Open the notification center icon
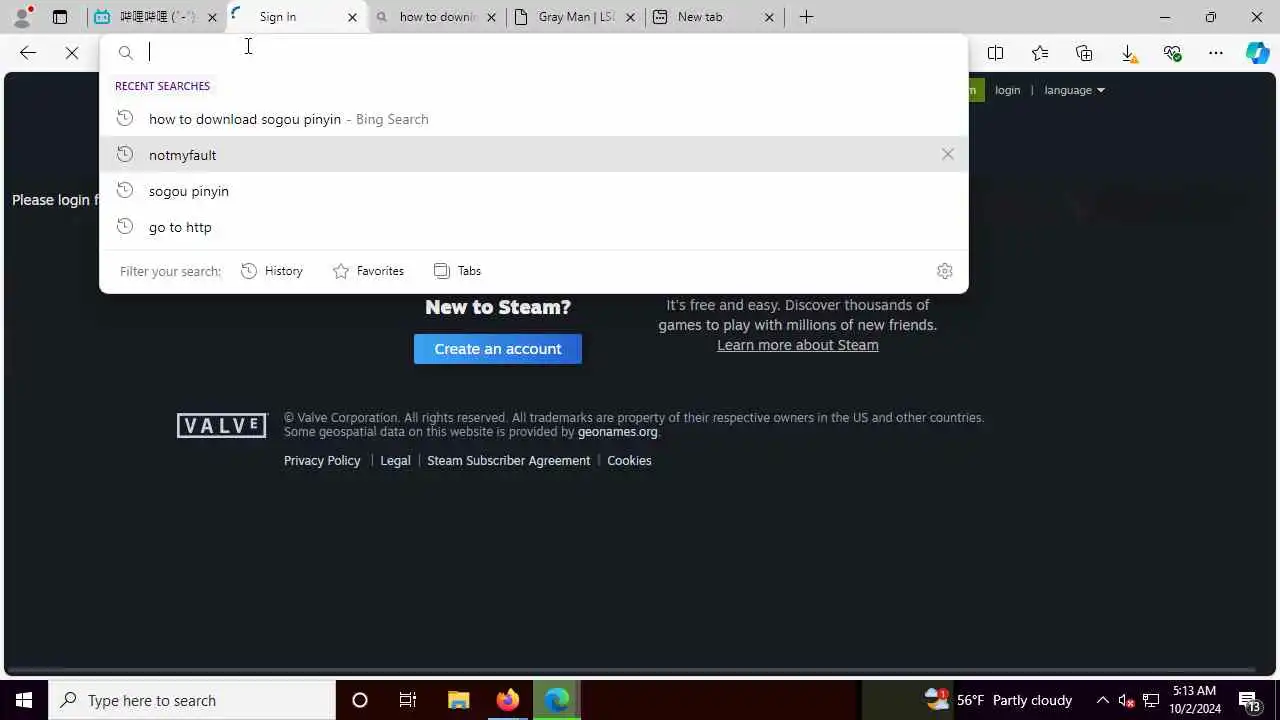This screenshot has width=1280, height=720. tap(1250, 700)
